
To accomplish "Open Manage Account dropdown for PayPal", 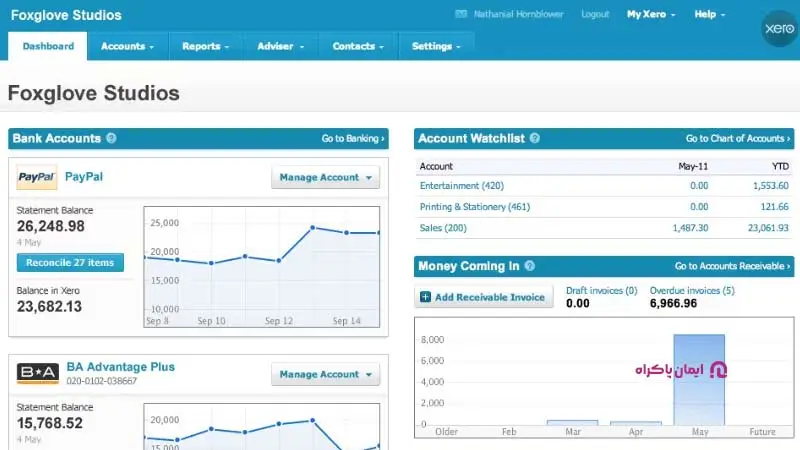I will 326,177.
